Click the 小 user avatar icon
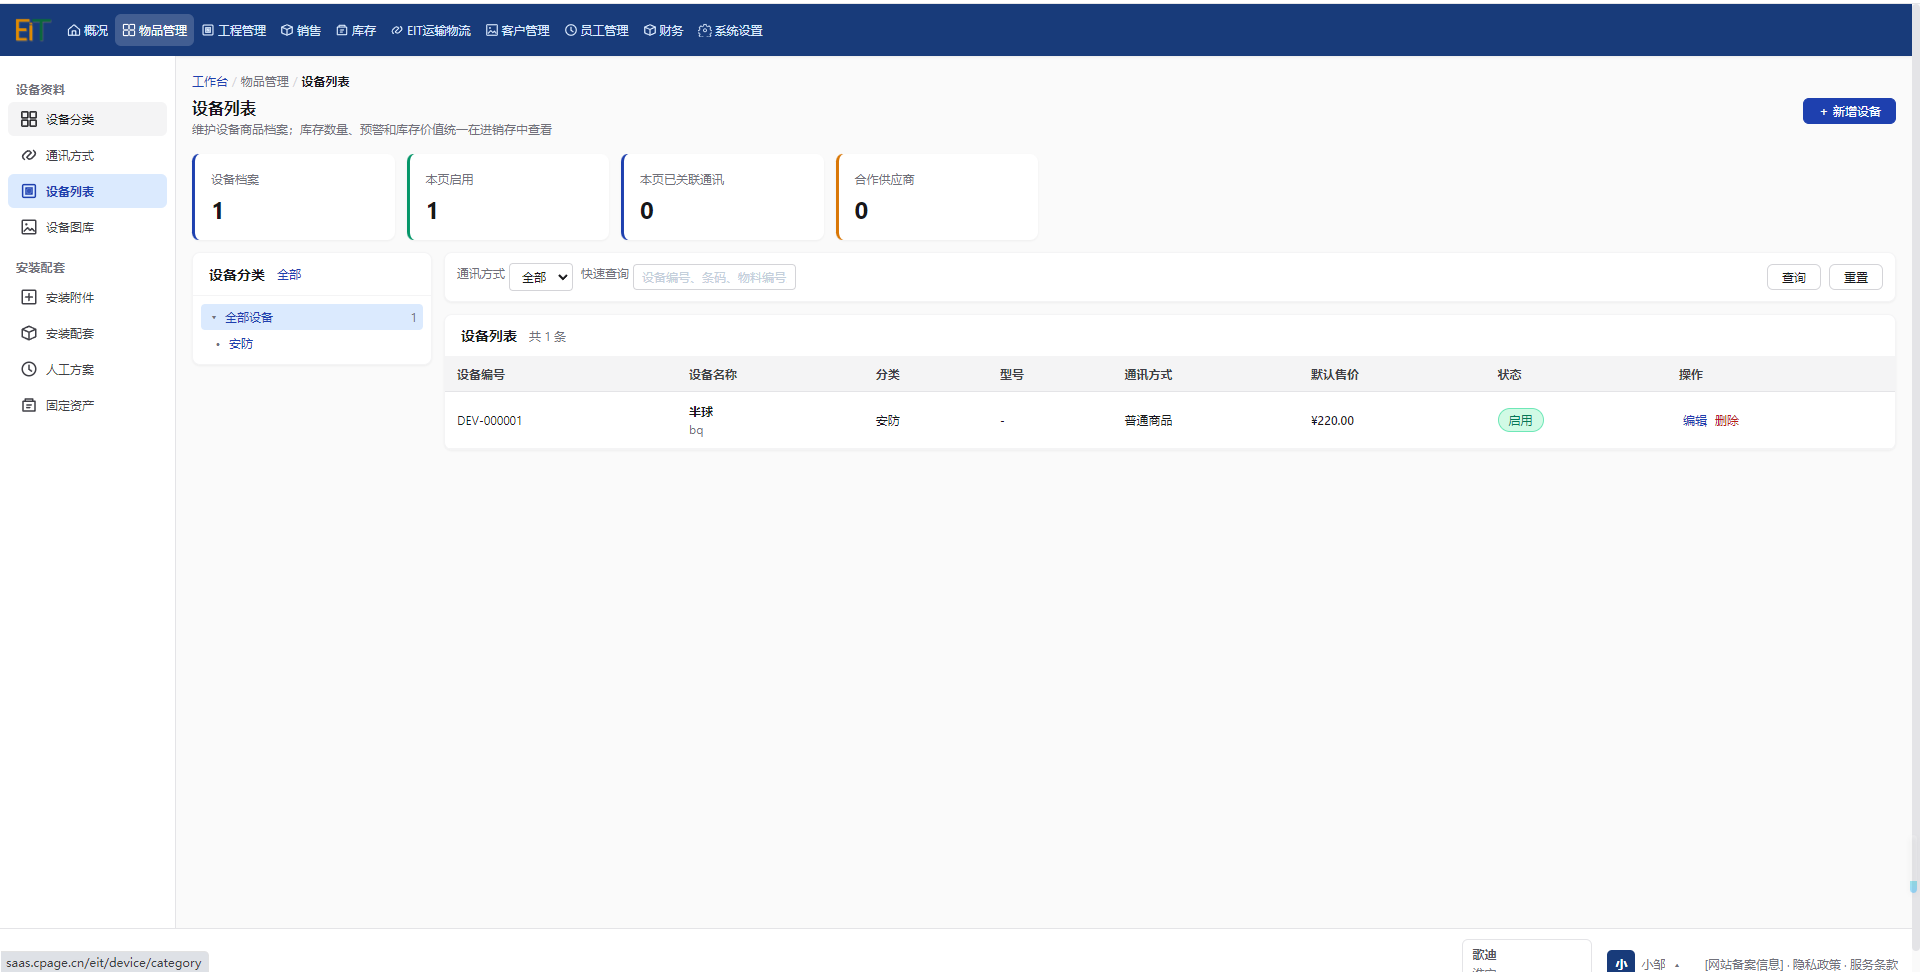Screen dimensions: 1920x972 1621,962
